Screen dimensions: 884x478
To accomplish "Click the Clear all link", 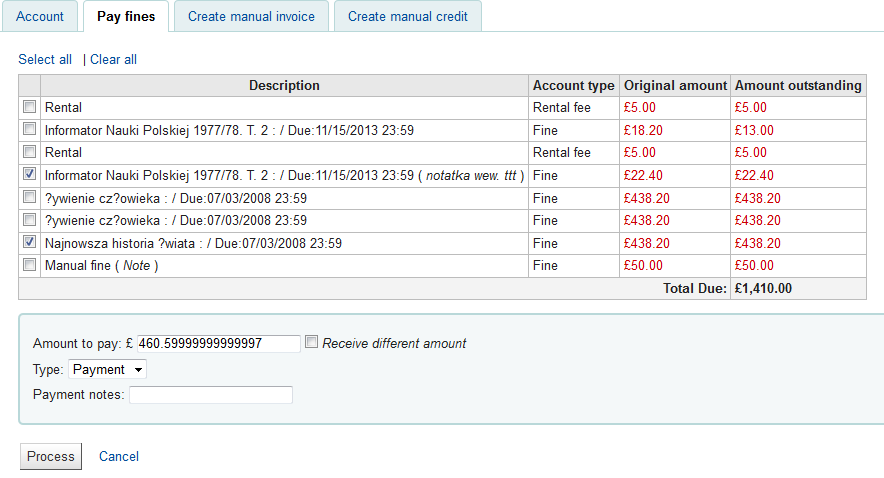I will 113,60.
